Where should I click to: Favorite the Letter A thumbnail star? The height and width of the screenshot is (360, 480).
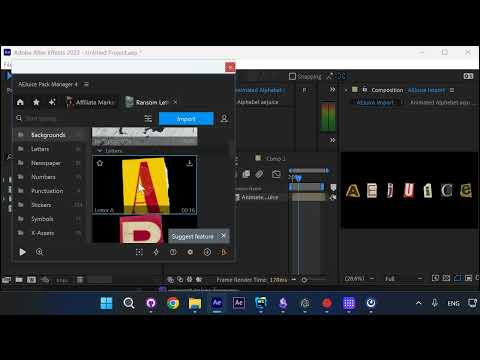100,163
